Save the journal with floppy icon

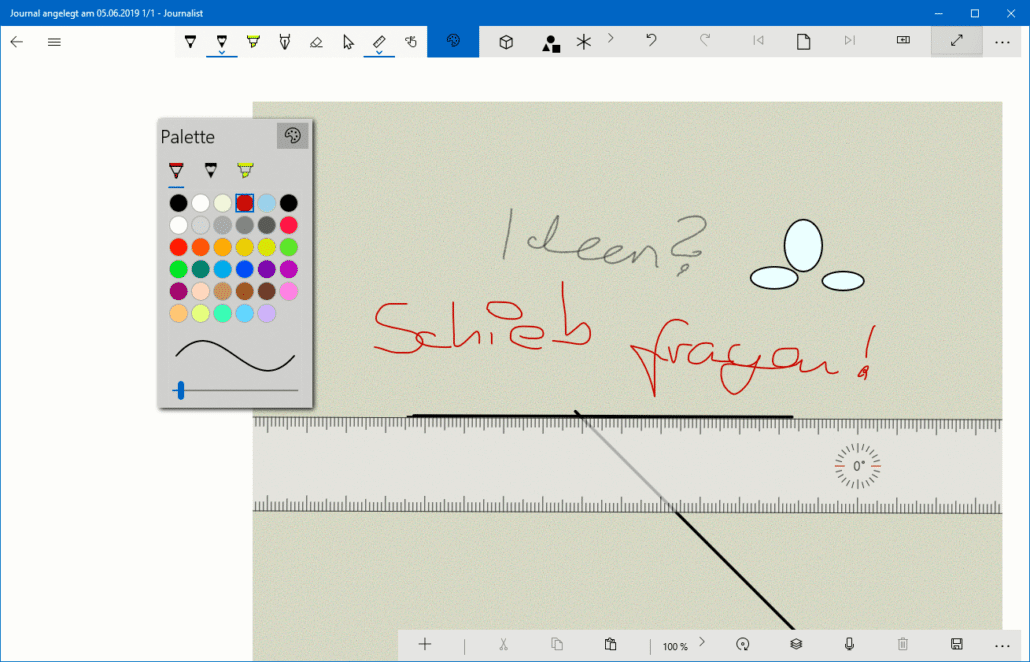(x=956, y=644)
